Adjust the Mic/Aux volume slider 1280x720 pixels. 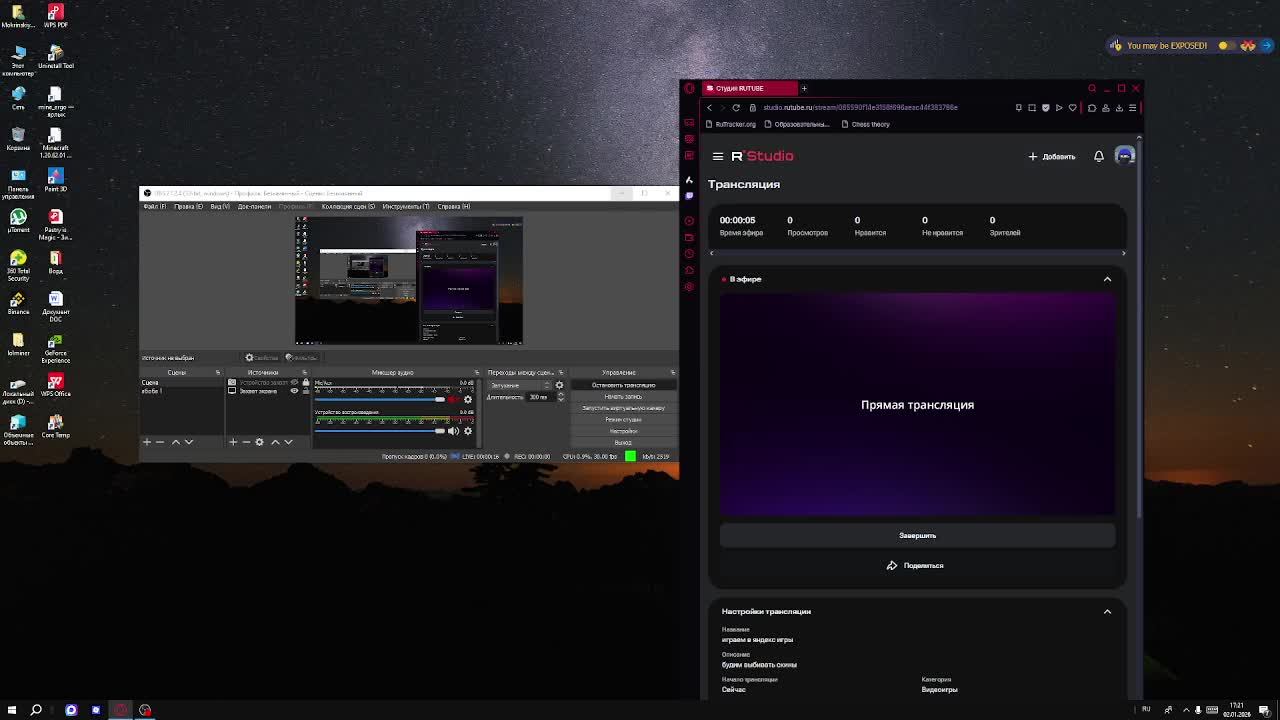click(x=380, y=400)
